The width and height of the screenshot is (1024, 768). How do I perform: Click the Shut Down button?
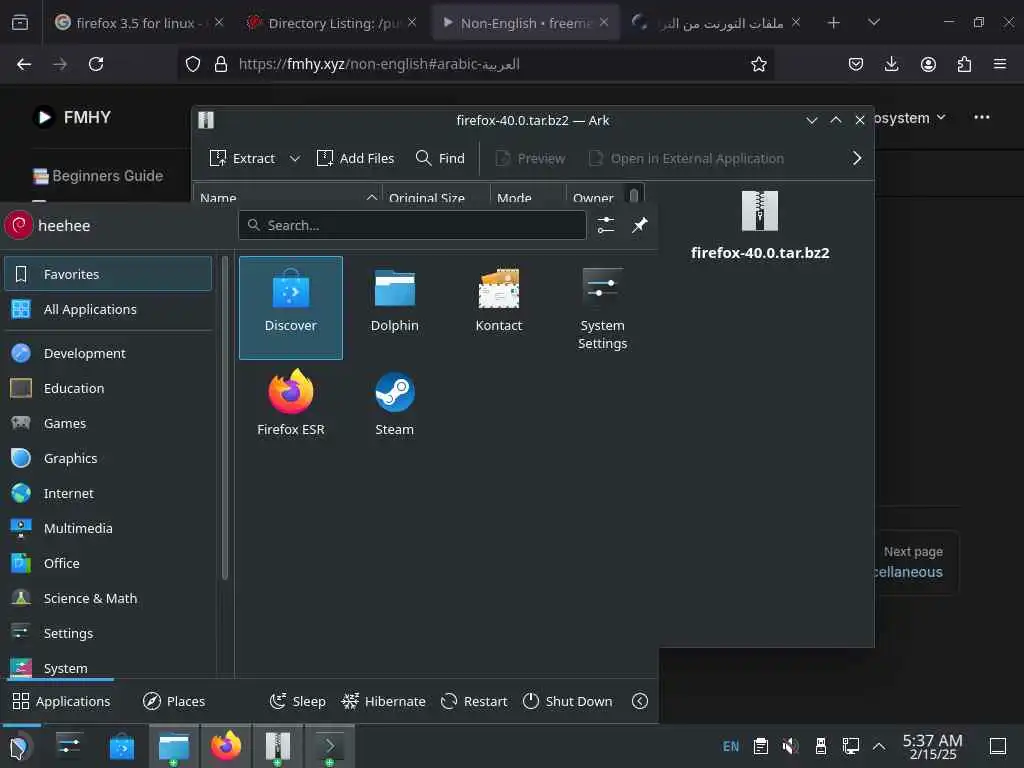[x=568, y=701]
